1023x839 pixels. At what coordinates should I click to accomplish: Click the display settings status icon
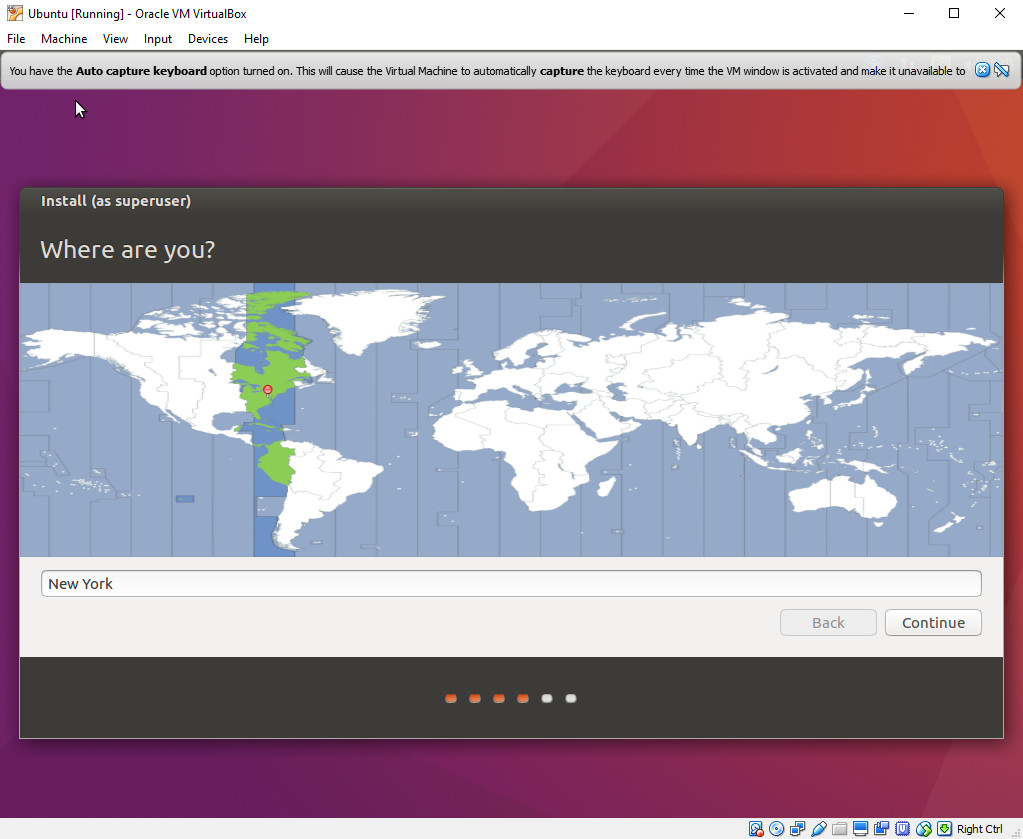[861, 829]
